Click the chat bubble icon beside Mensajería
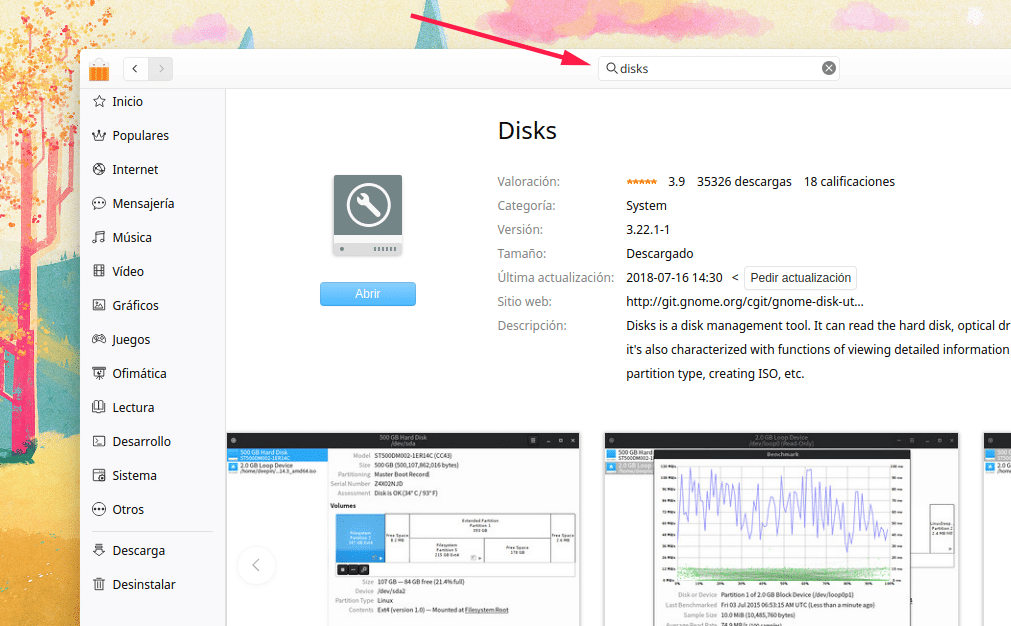The image size is (1011, 626). [99, 203]
